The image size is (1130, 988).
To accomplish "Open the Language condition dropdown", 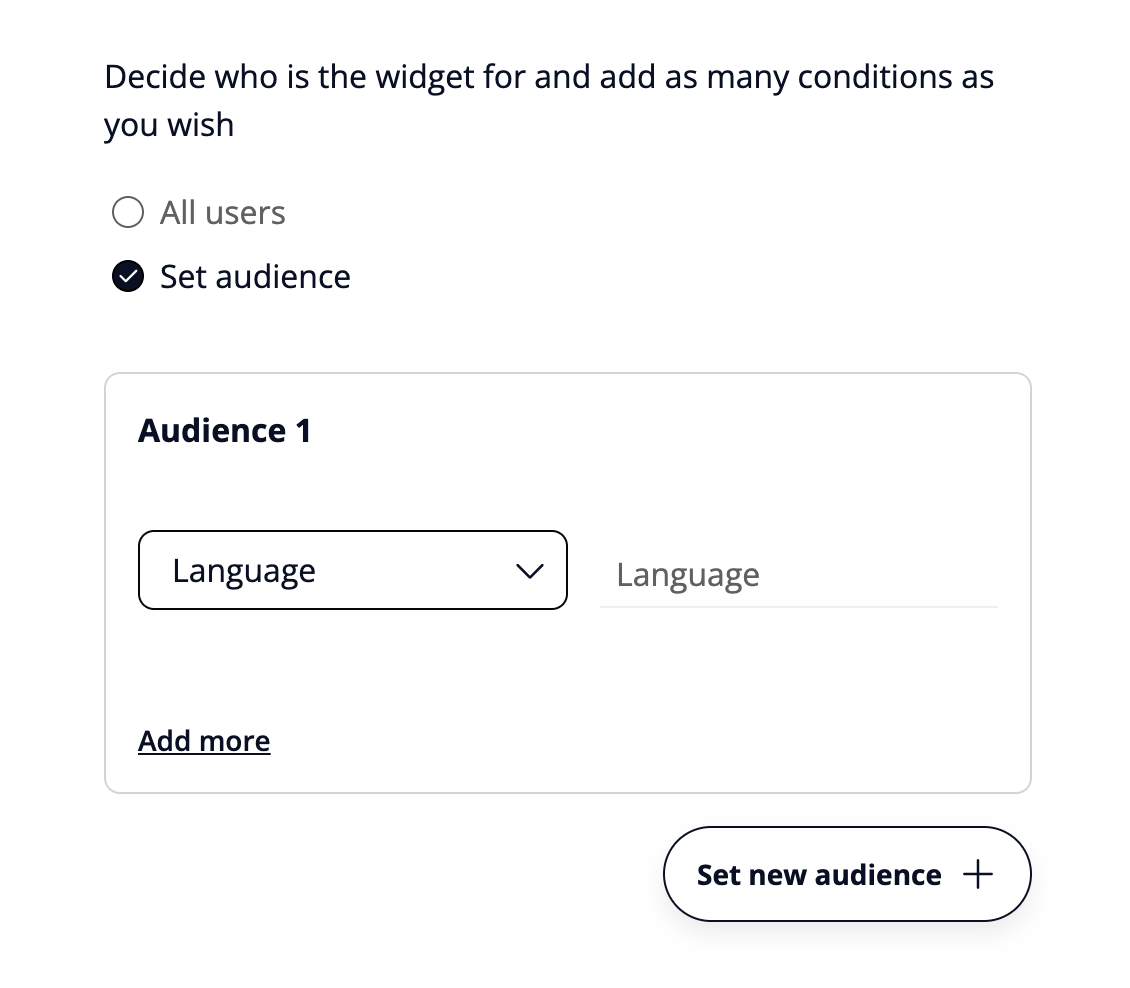I will coord(352,570).
